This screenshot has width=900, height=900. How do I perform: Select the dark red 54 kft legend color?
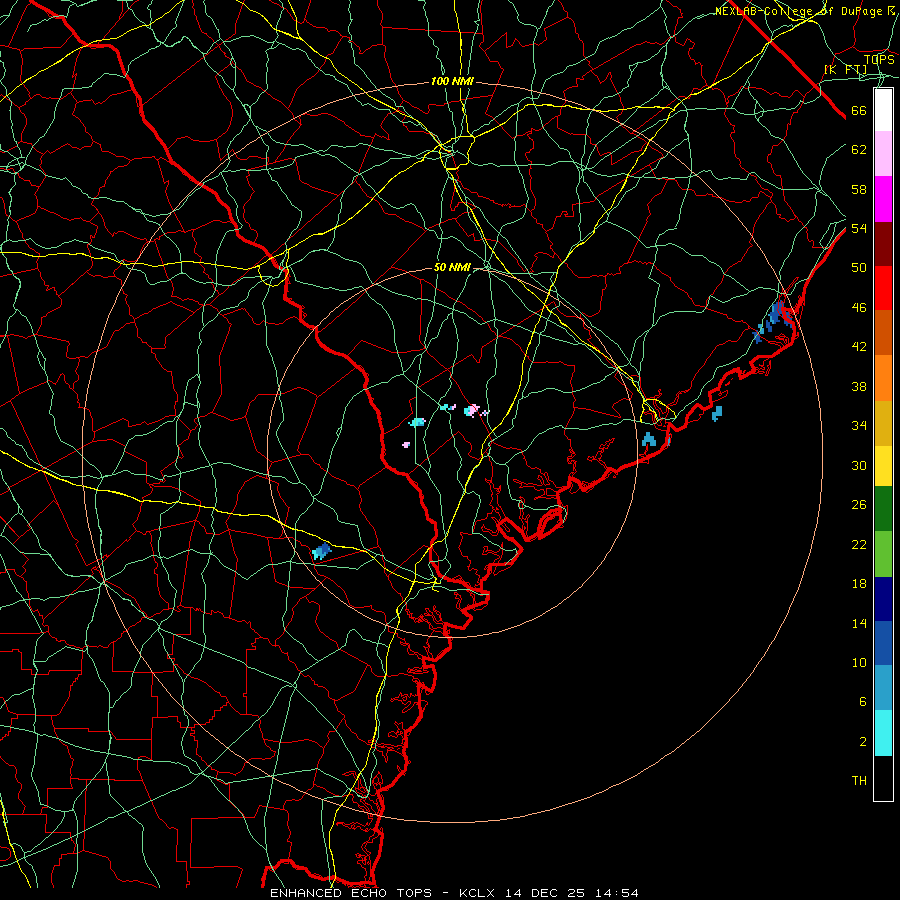point(883,244)
